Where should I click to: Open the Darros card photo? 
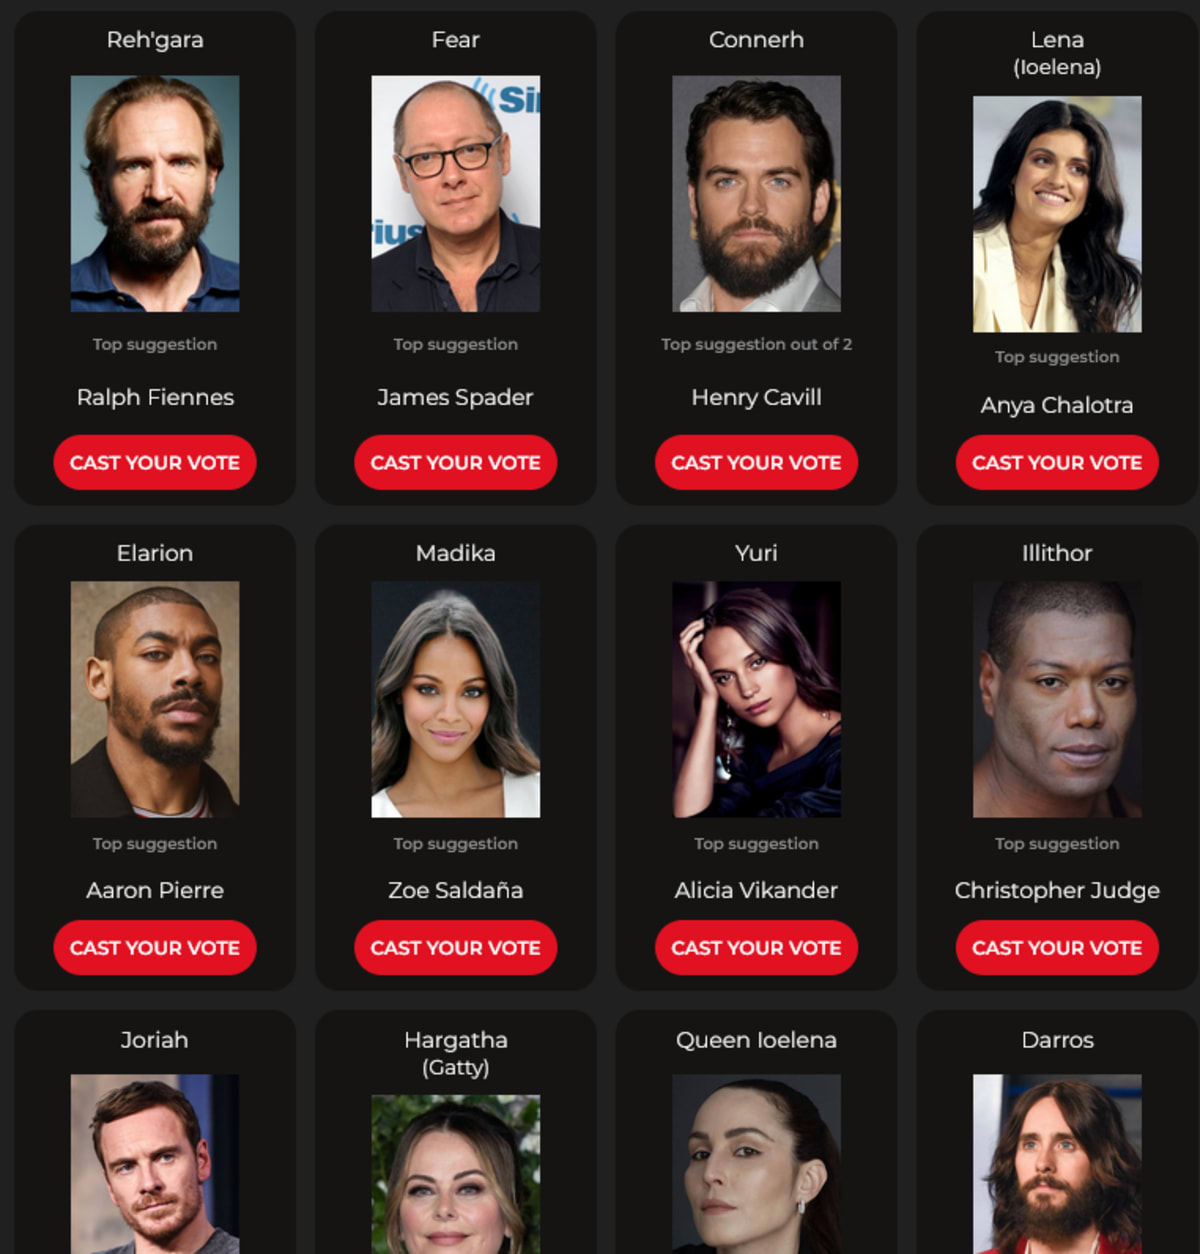click(1057, 1164)
